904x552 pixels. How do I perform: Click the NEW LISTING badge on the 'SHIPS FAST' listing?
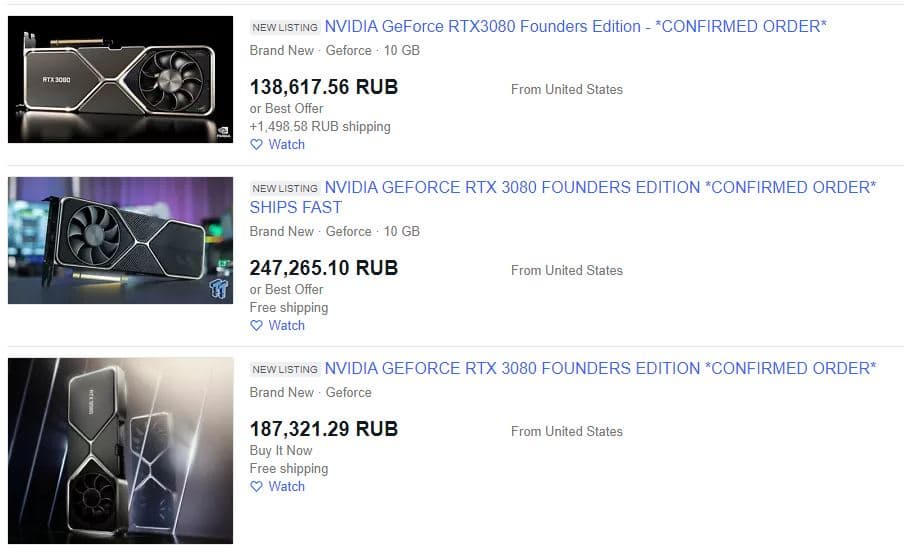coord(285,189)
